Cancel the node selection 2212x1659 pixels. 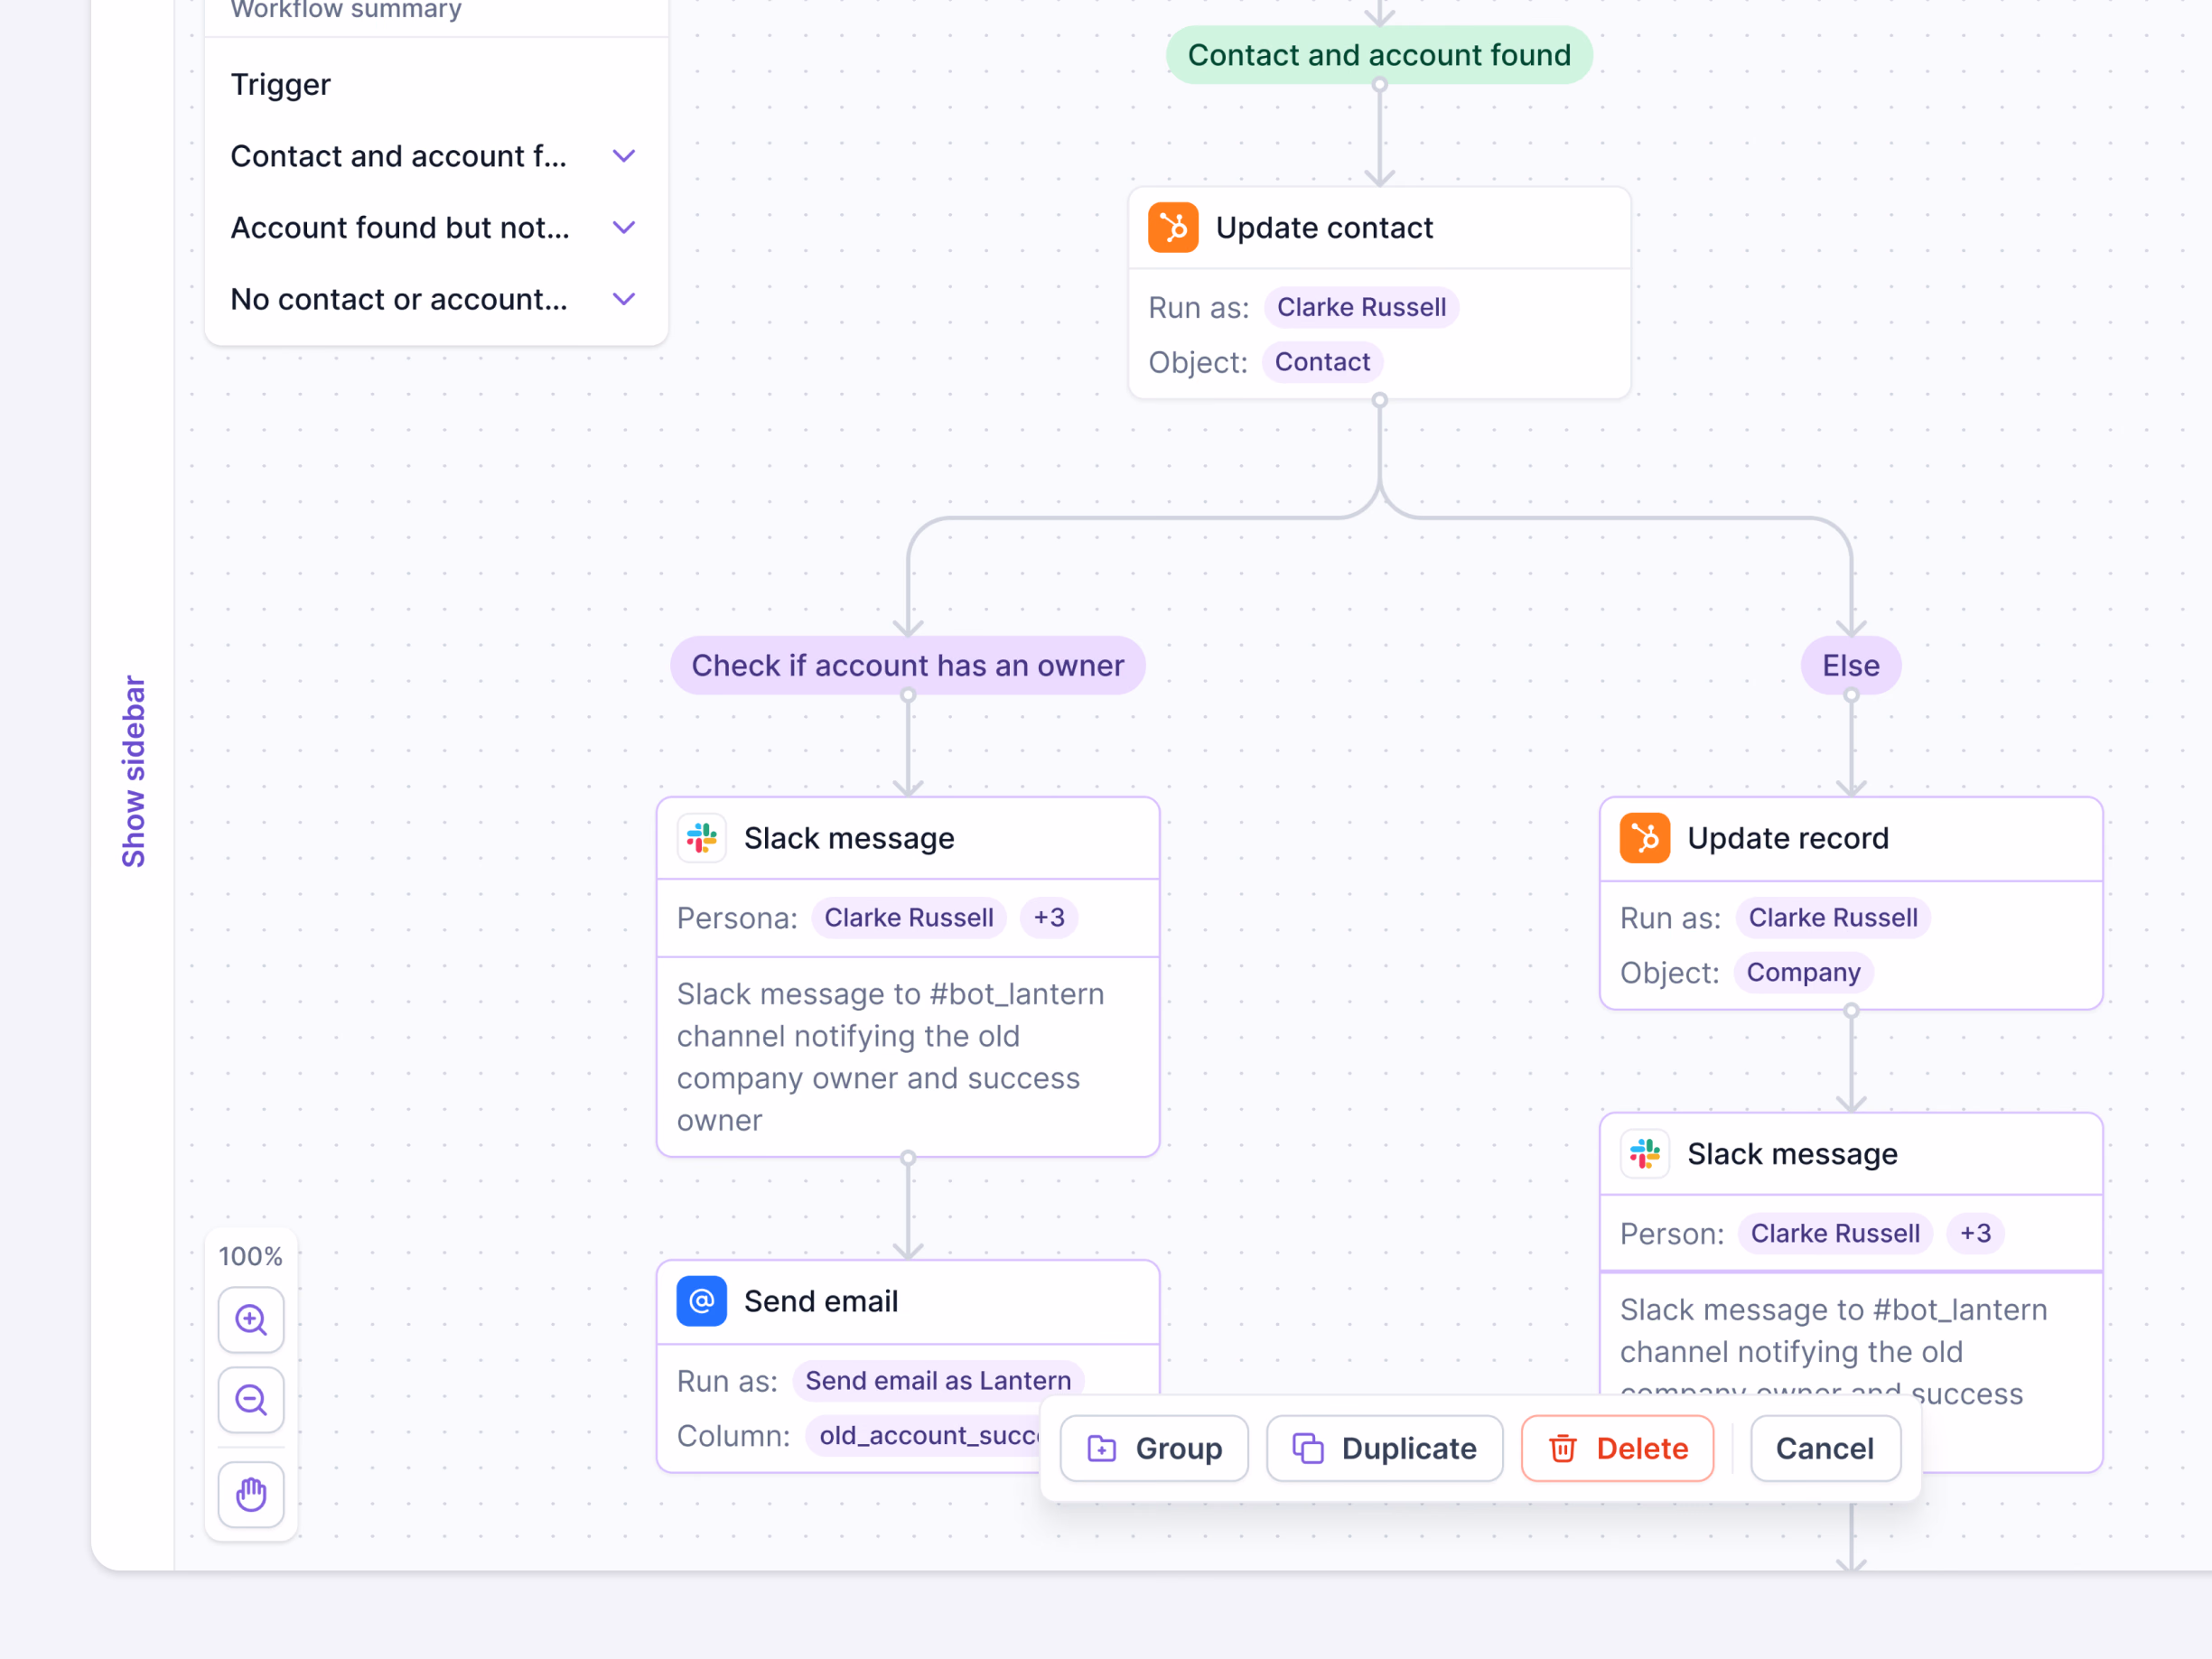click(1825, 1448)
